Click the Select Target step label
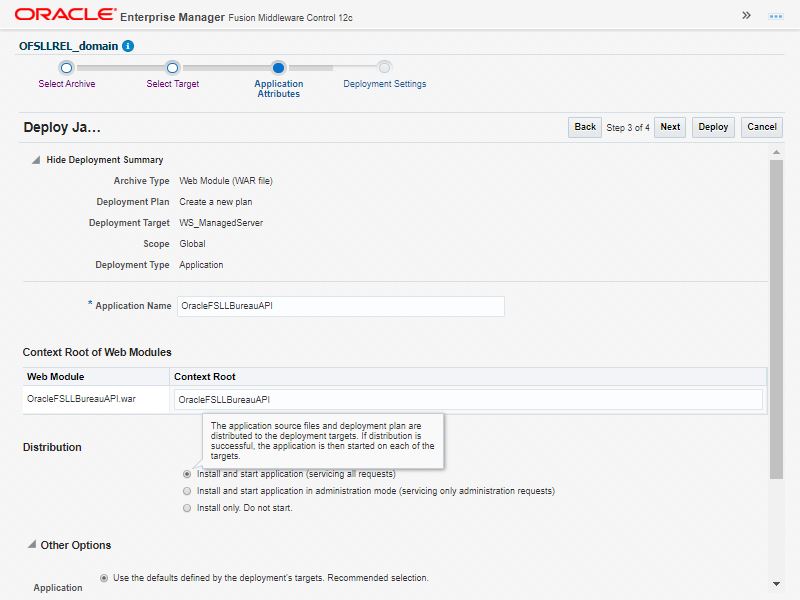 pyautogui.click(x=172, y=84)
